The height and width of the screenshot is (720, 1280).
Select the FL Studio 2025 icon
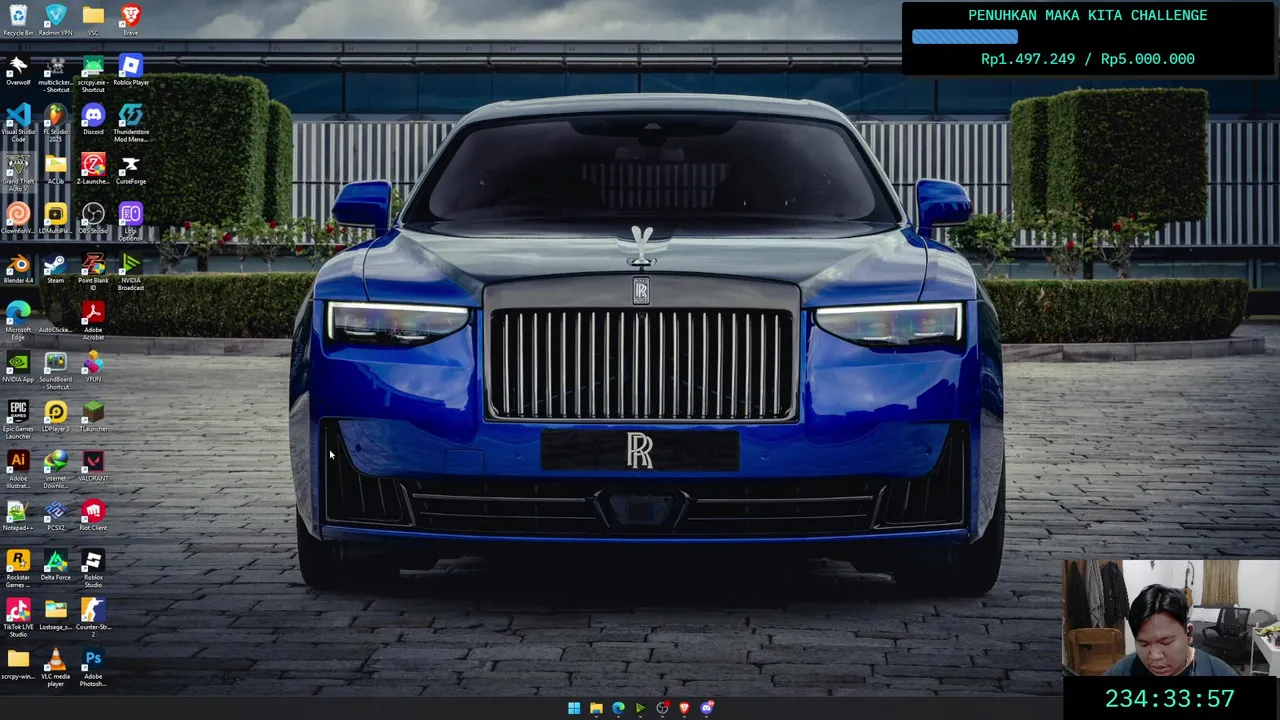(56, 123)
